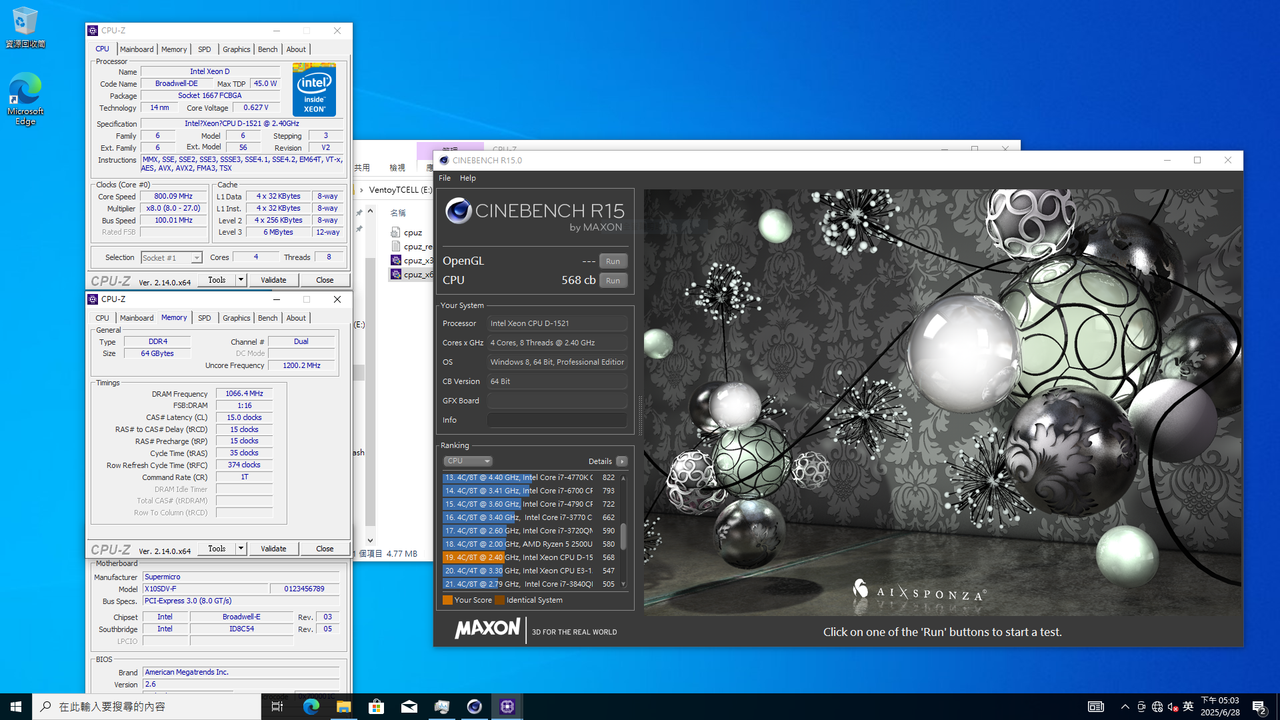Image resolution: width=1280 pixels, height=720 pixels.
Task: Open the notification center icon
Action: (x=1259, y=707)
